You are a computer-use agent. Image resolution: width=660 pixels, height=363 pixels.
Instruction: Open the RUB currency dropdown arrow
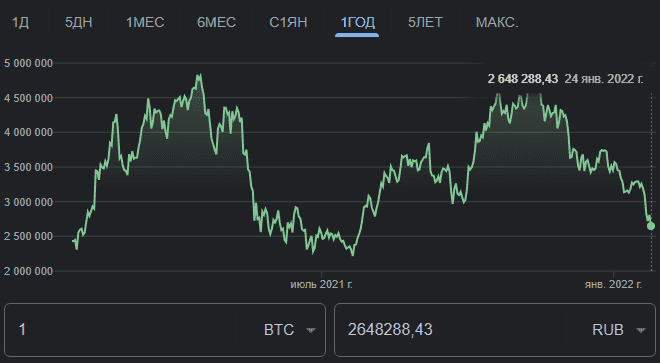coord(641,330)
